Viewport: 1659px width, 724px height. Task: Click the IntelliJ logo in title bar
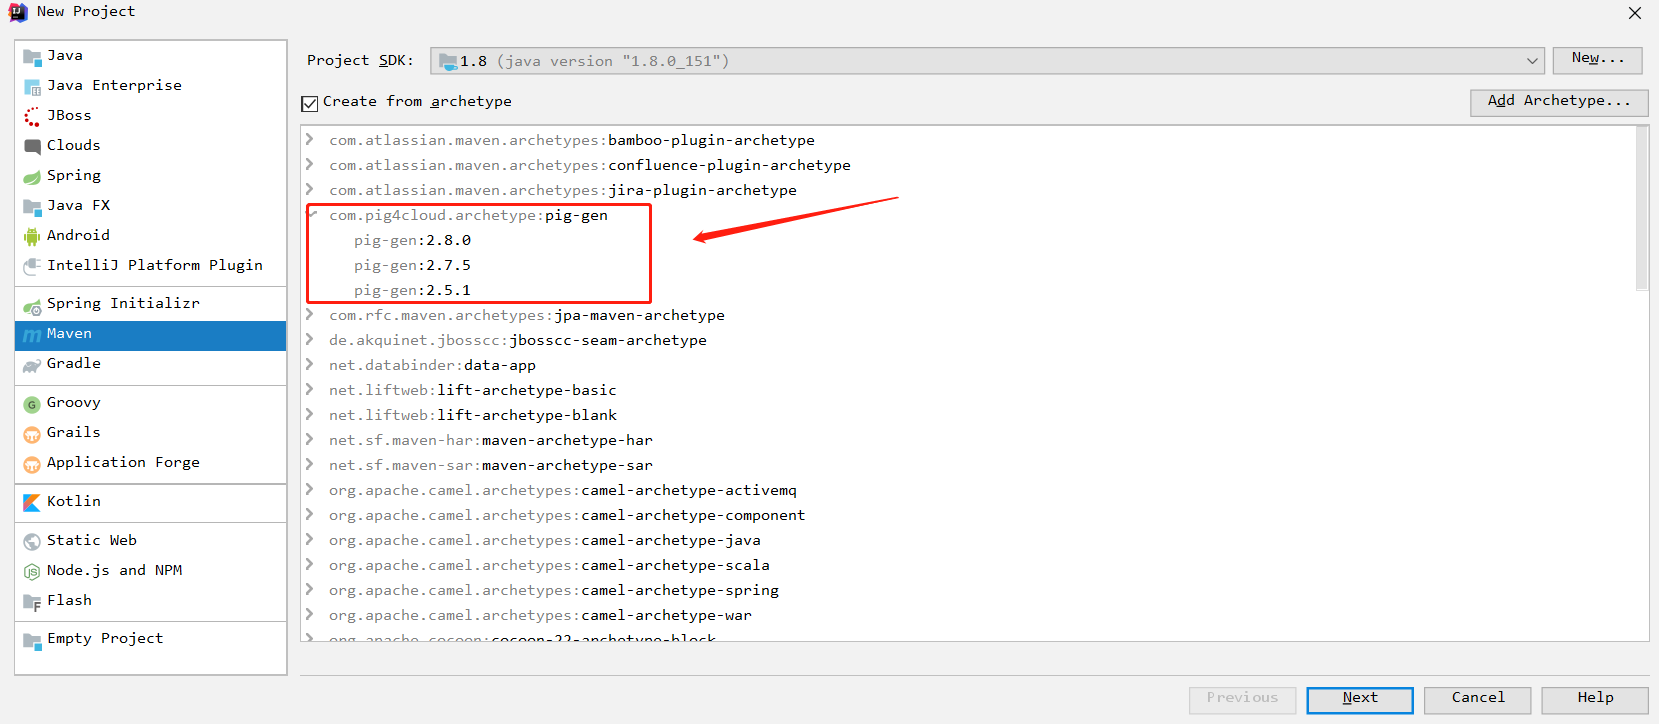pyautogui.click(x=18, y=12)
